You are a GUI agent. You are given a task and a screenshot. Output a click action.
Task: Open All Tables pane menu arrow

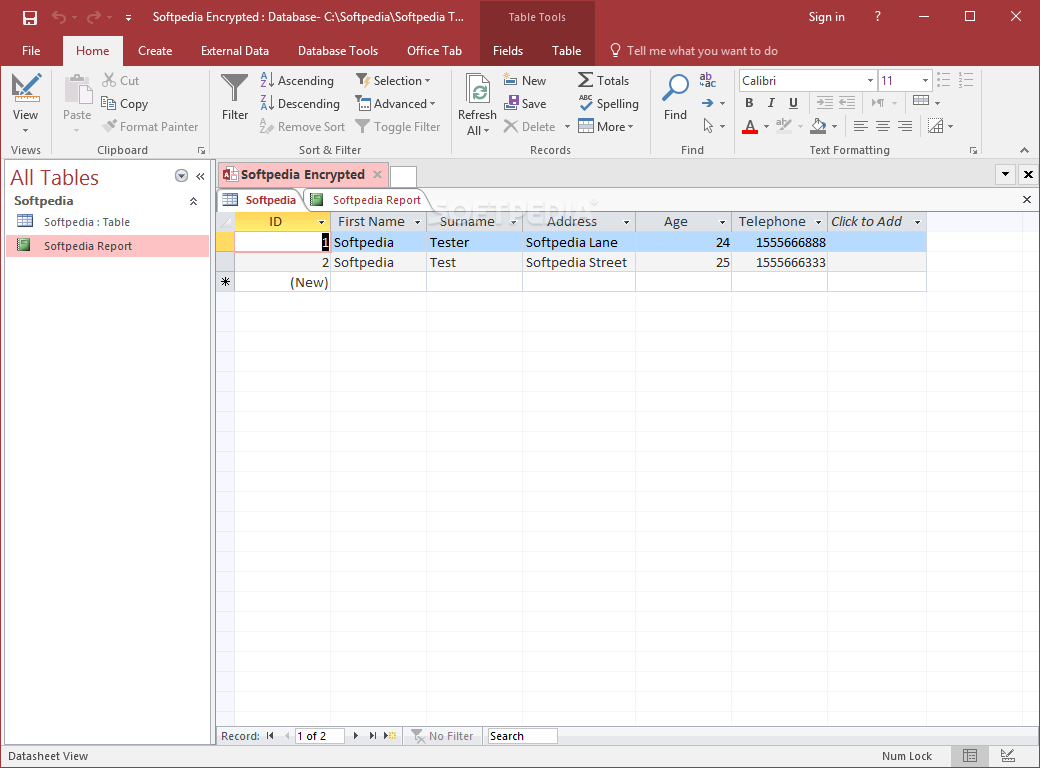[181, 176]
